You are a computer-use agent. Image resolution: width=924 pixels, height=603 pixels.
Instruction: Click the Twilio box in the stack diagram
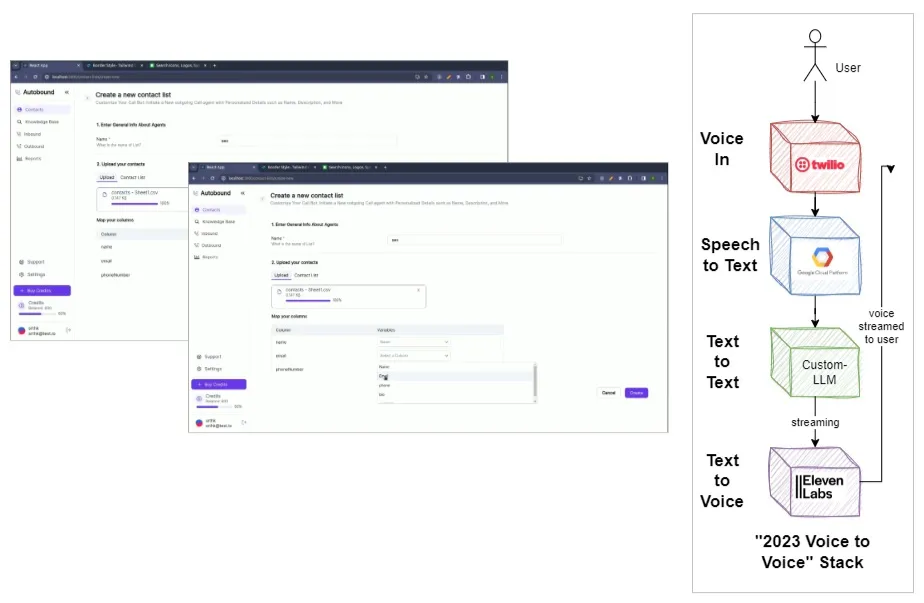[816, 157]
